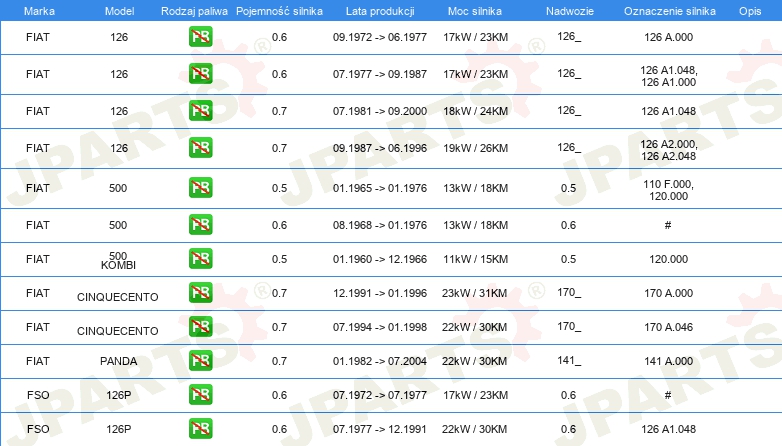Click the fuel icon in the 08.1968 -> 01.1976 row
Image resolution: width=782 pixels, height=446 pixels.
(200, 224)
